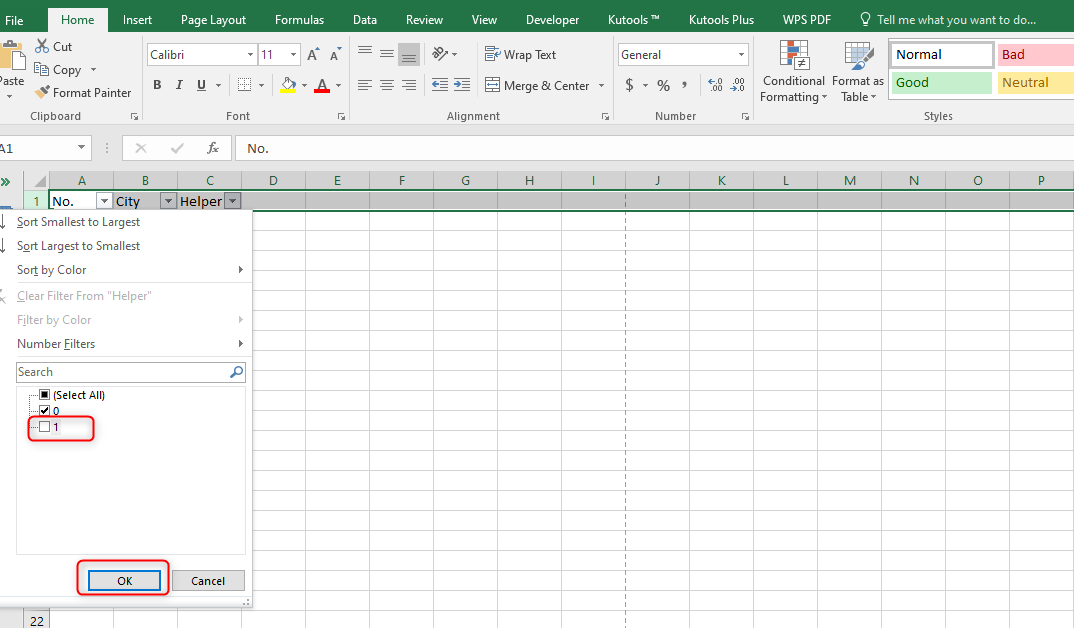Screen dimensions: 1074x628
Task: Apply bold formatting
Action: click(x=157, y=85)
